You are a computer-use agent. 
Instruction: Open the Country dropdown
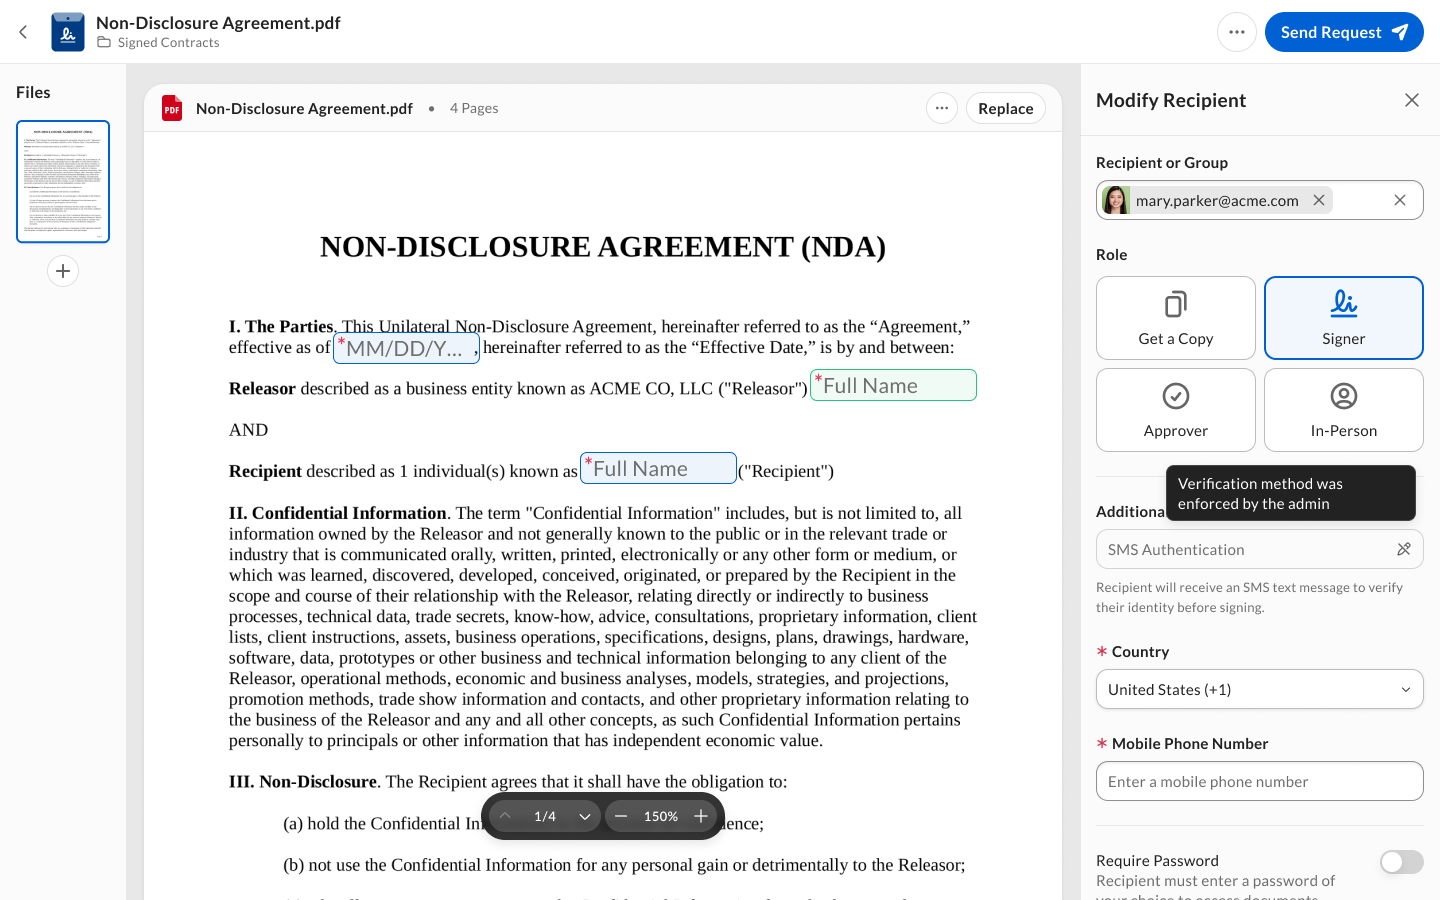tap(1259, 689)
